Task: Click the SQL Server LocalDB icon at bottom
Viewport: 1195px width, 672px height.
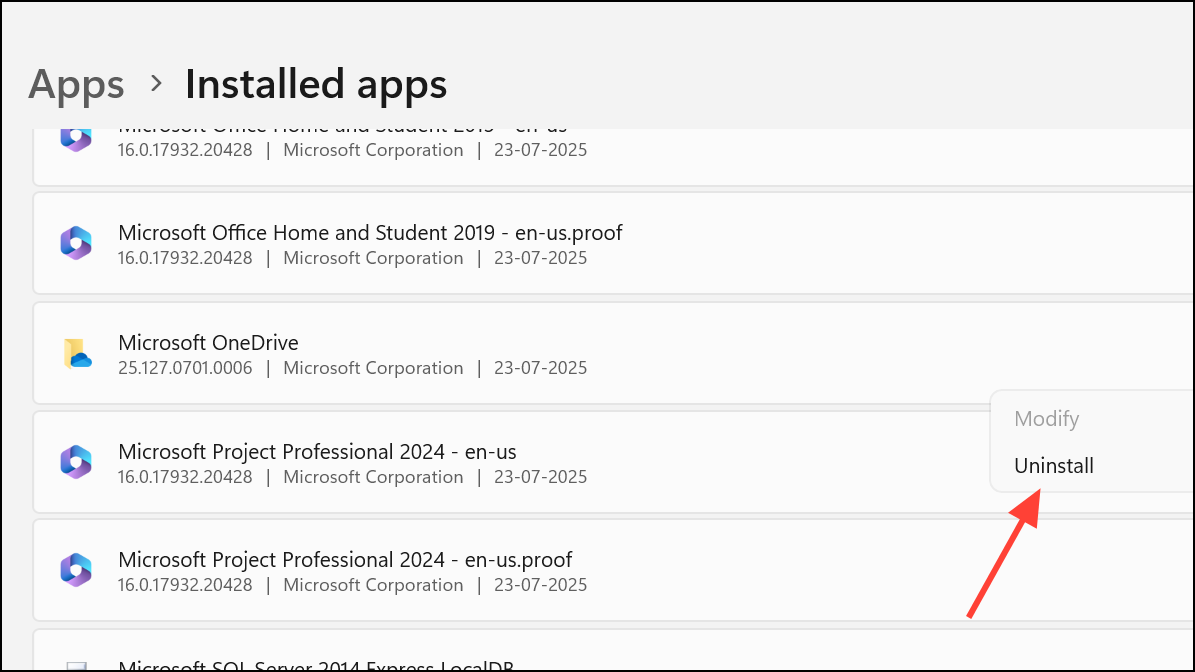Action: pyautogui.click(x=76, y=664)
